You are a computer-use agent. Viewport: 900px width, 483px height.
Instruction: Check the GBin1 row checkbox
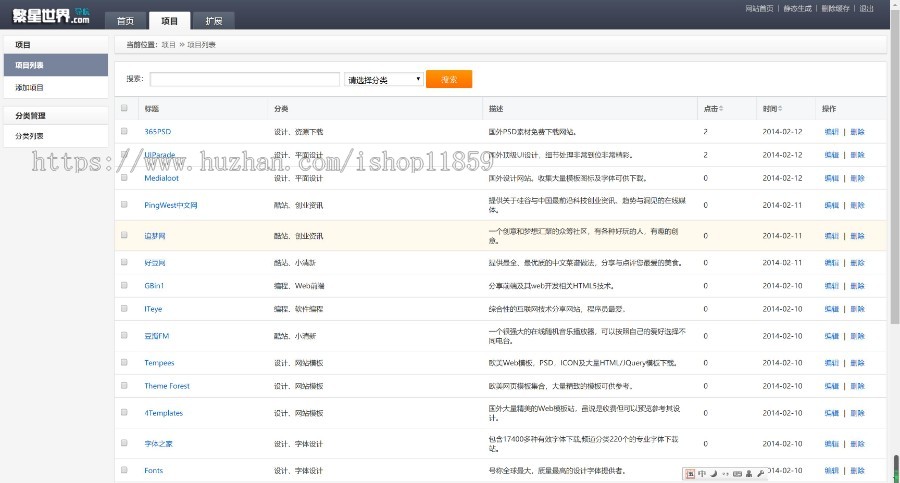click(x=124, y=285)
